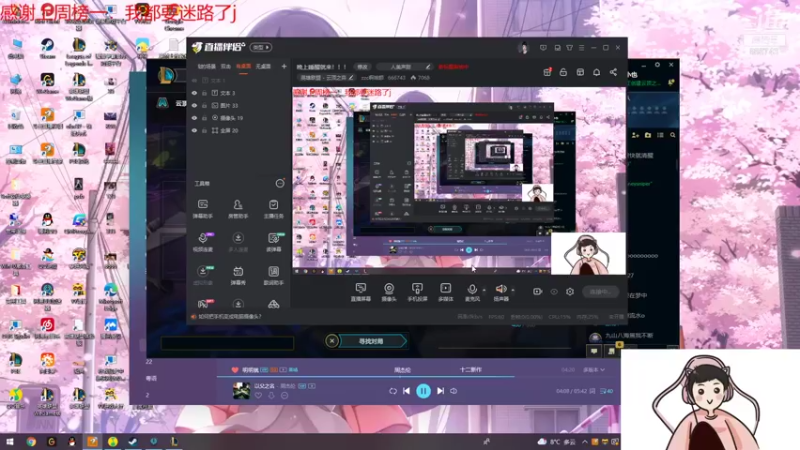Open the Windows Start button

pos(10,442)
